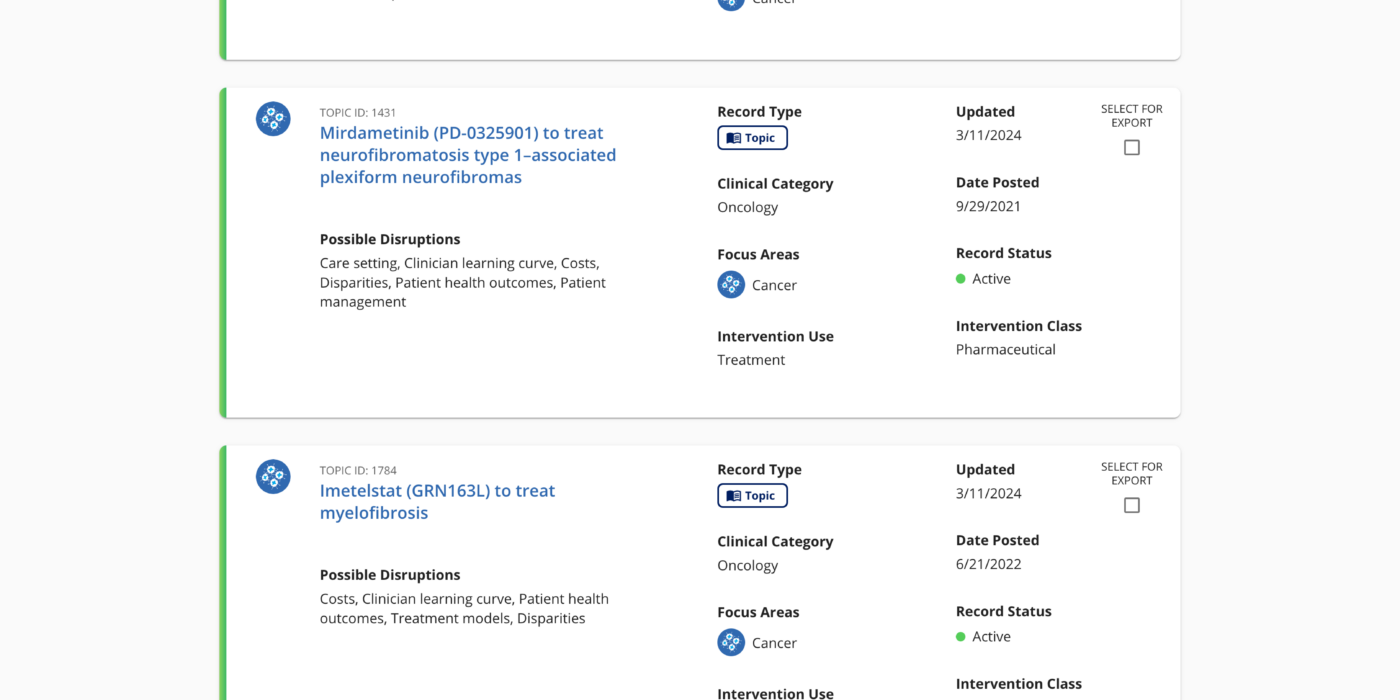
Task: Click the book icon inside Mirdametinib's Topic badge
Action: [733, 137]
